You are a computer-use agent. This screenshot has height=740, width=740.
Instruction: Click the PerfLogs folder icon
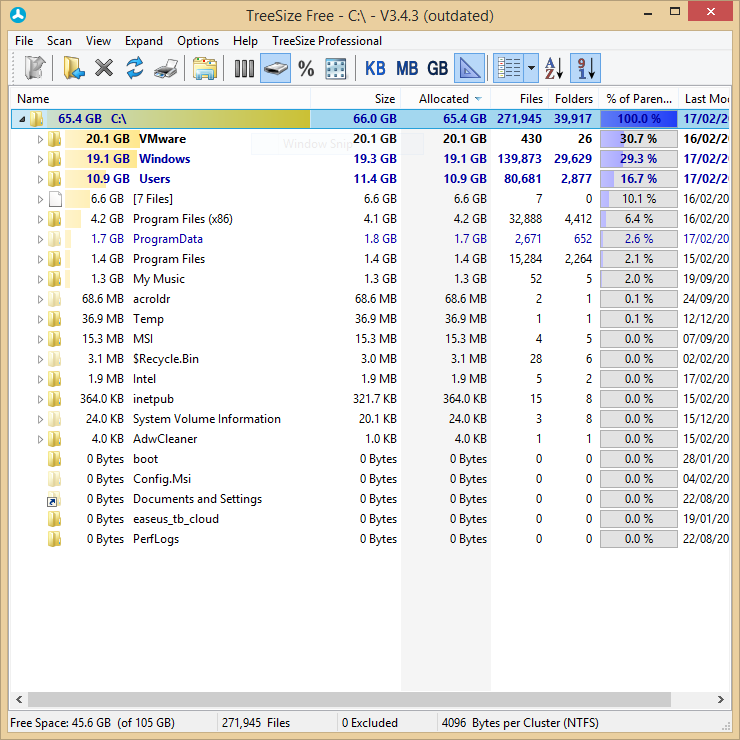coord(54,539)
